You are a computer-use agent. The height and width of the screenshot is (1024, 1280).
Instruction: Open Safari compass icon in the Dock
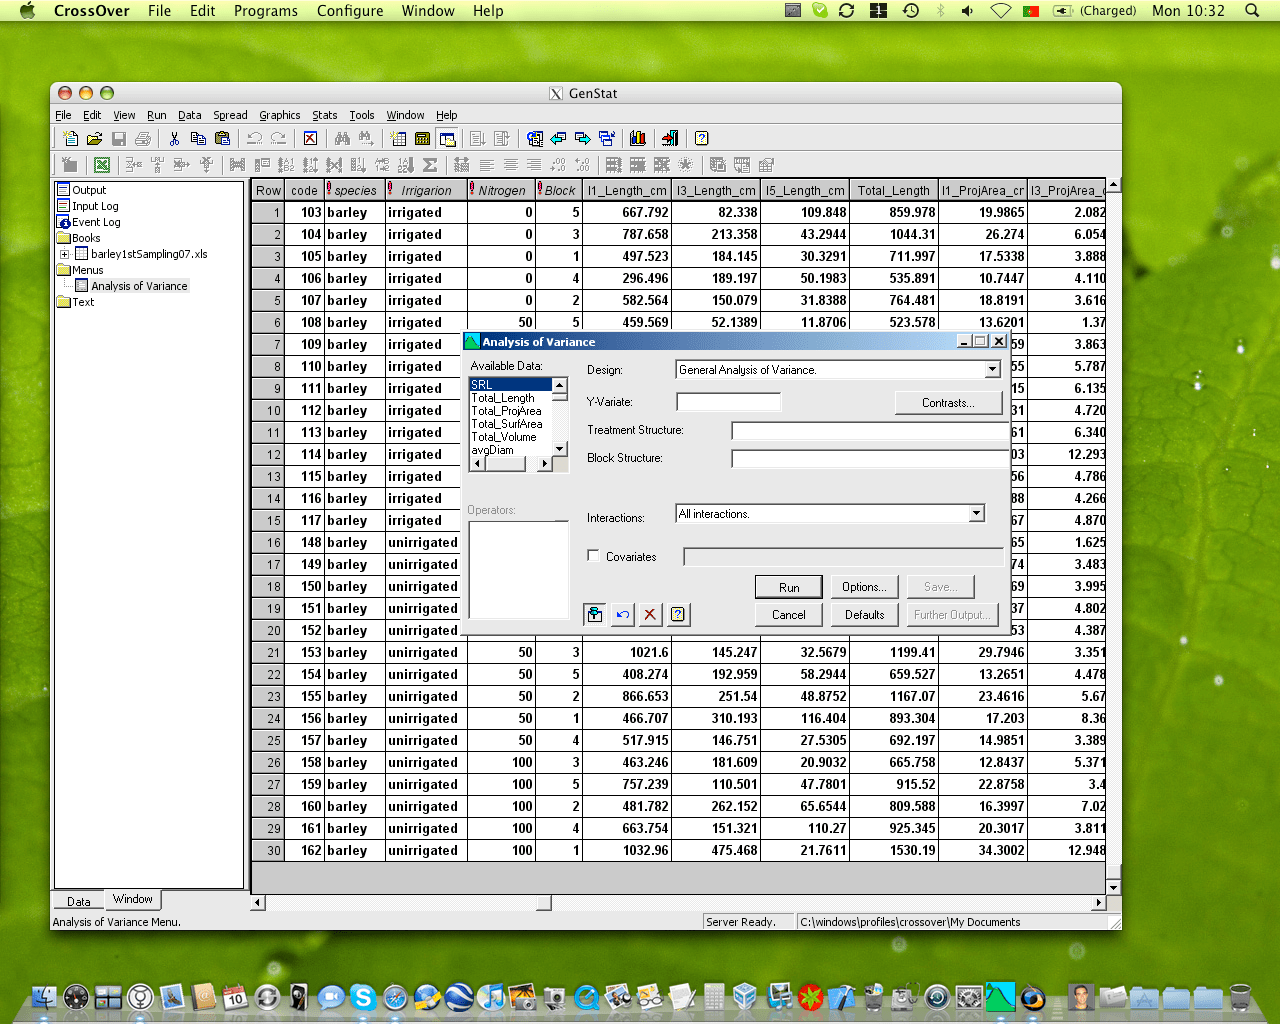pos(395,997)
